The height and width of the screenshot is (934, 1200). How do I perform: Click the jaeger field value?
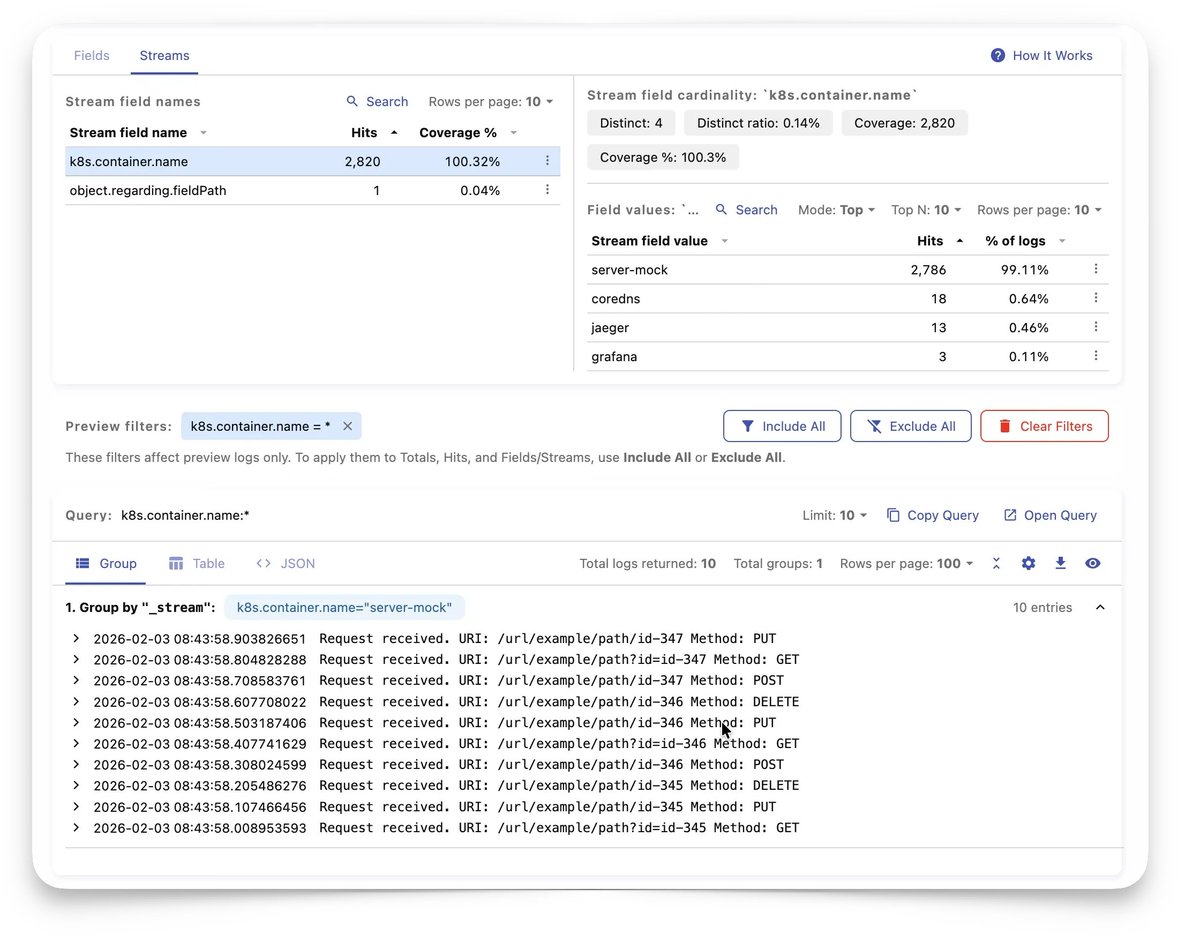pos(610,327)
